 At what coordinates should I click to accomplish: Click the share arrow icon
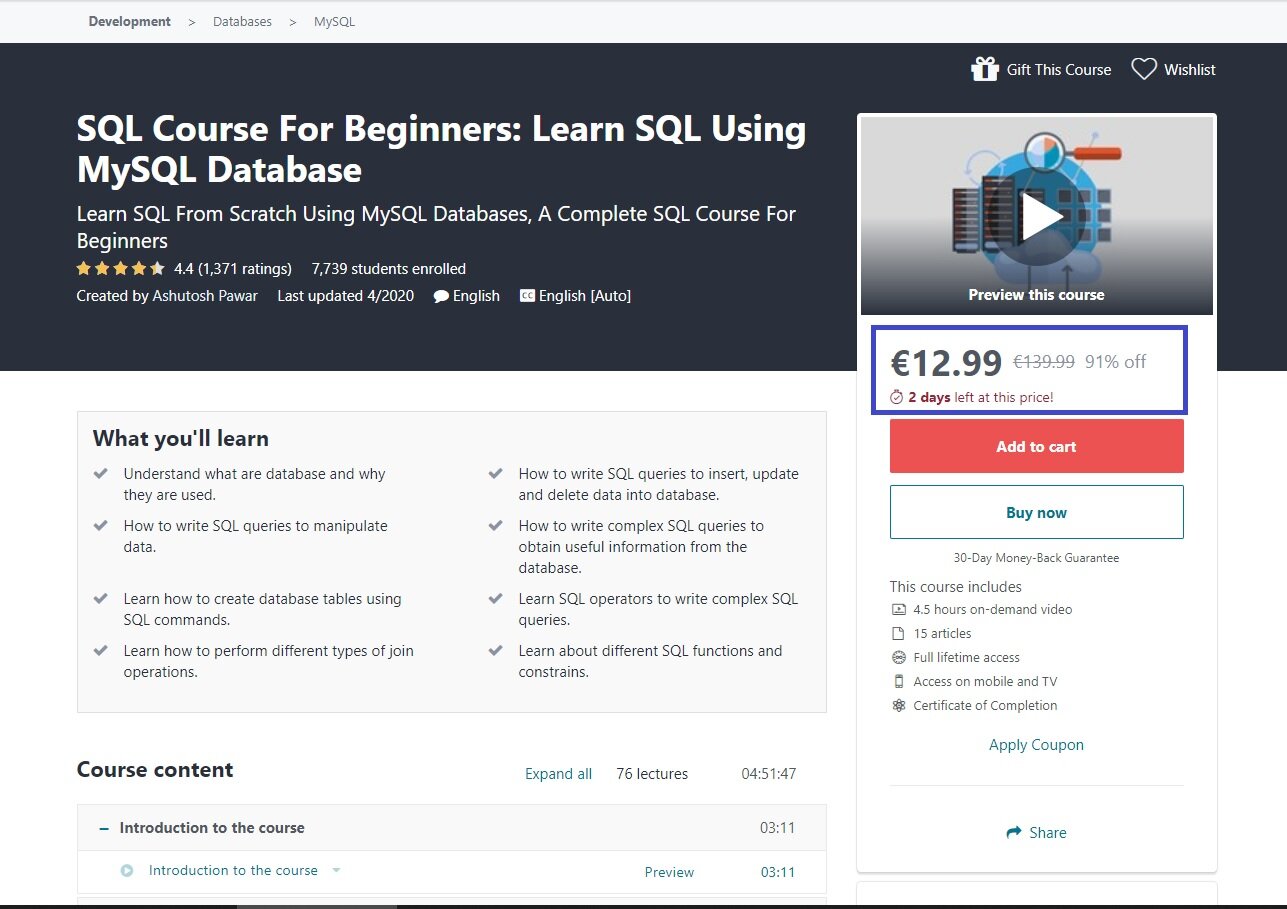pos(1014,832)
